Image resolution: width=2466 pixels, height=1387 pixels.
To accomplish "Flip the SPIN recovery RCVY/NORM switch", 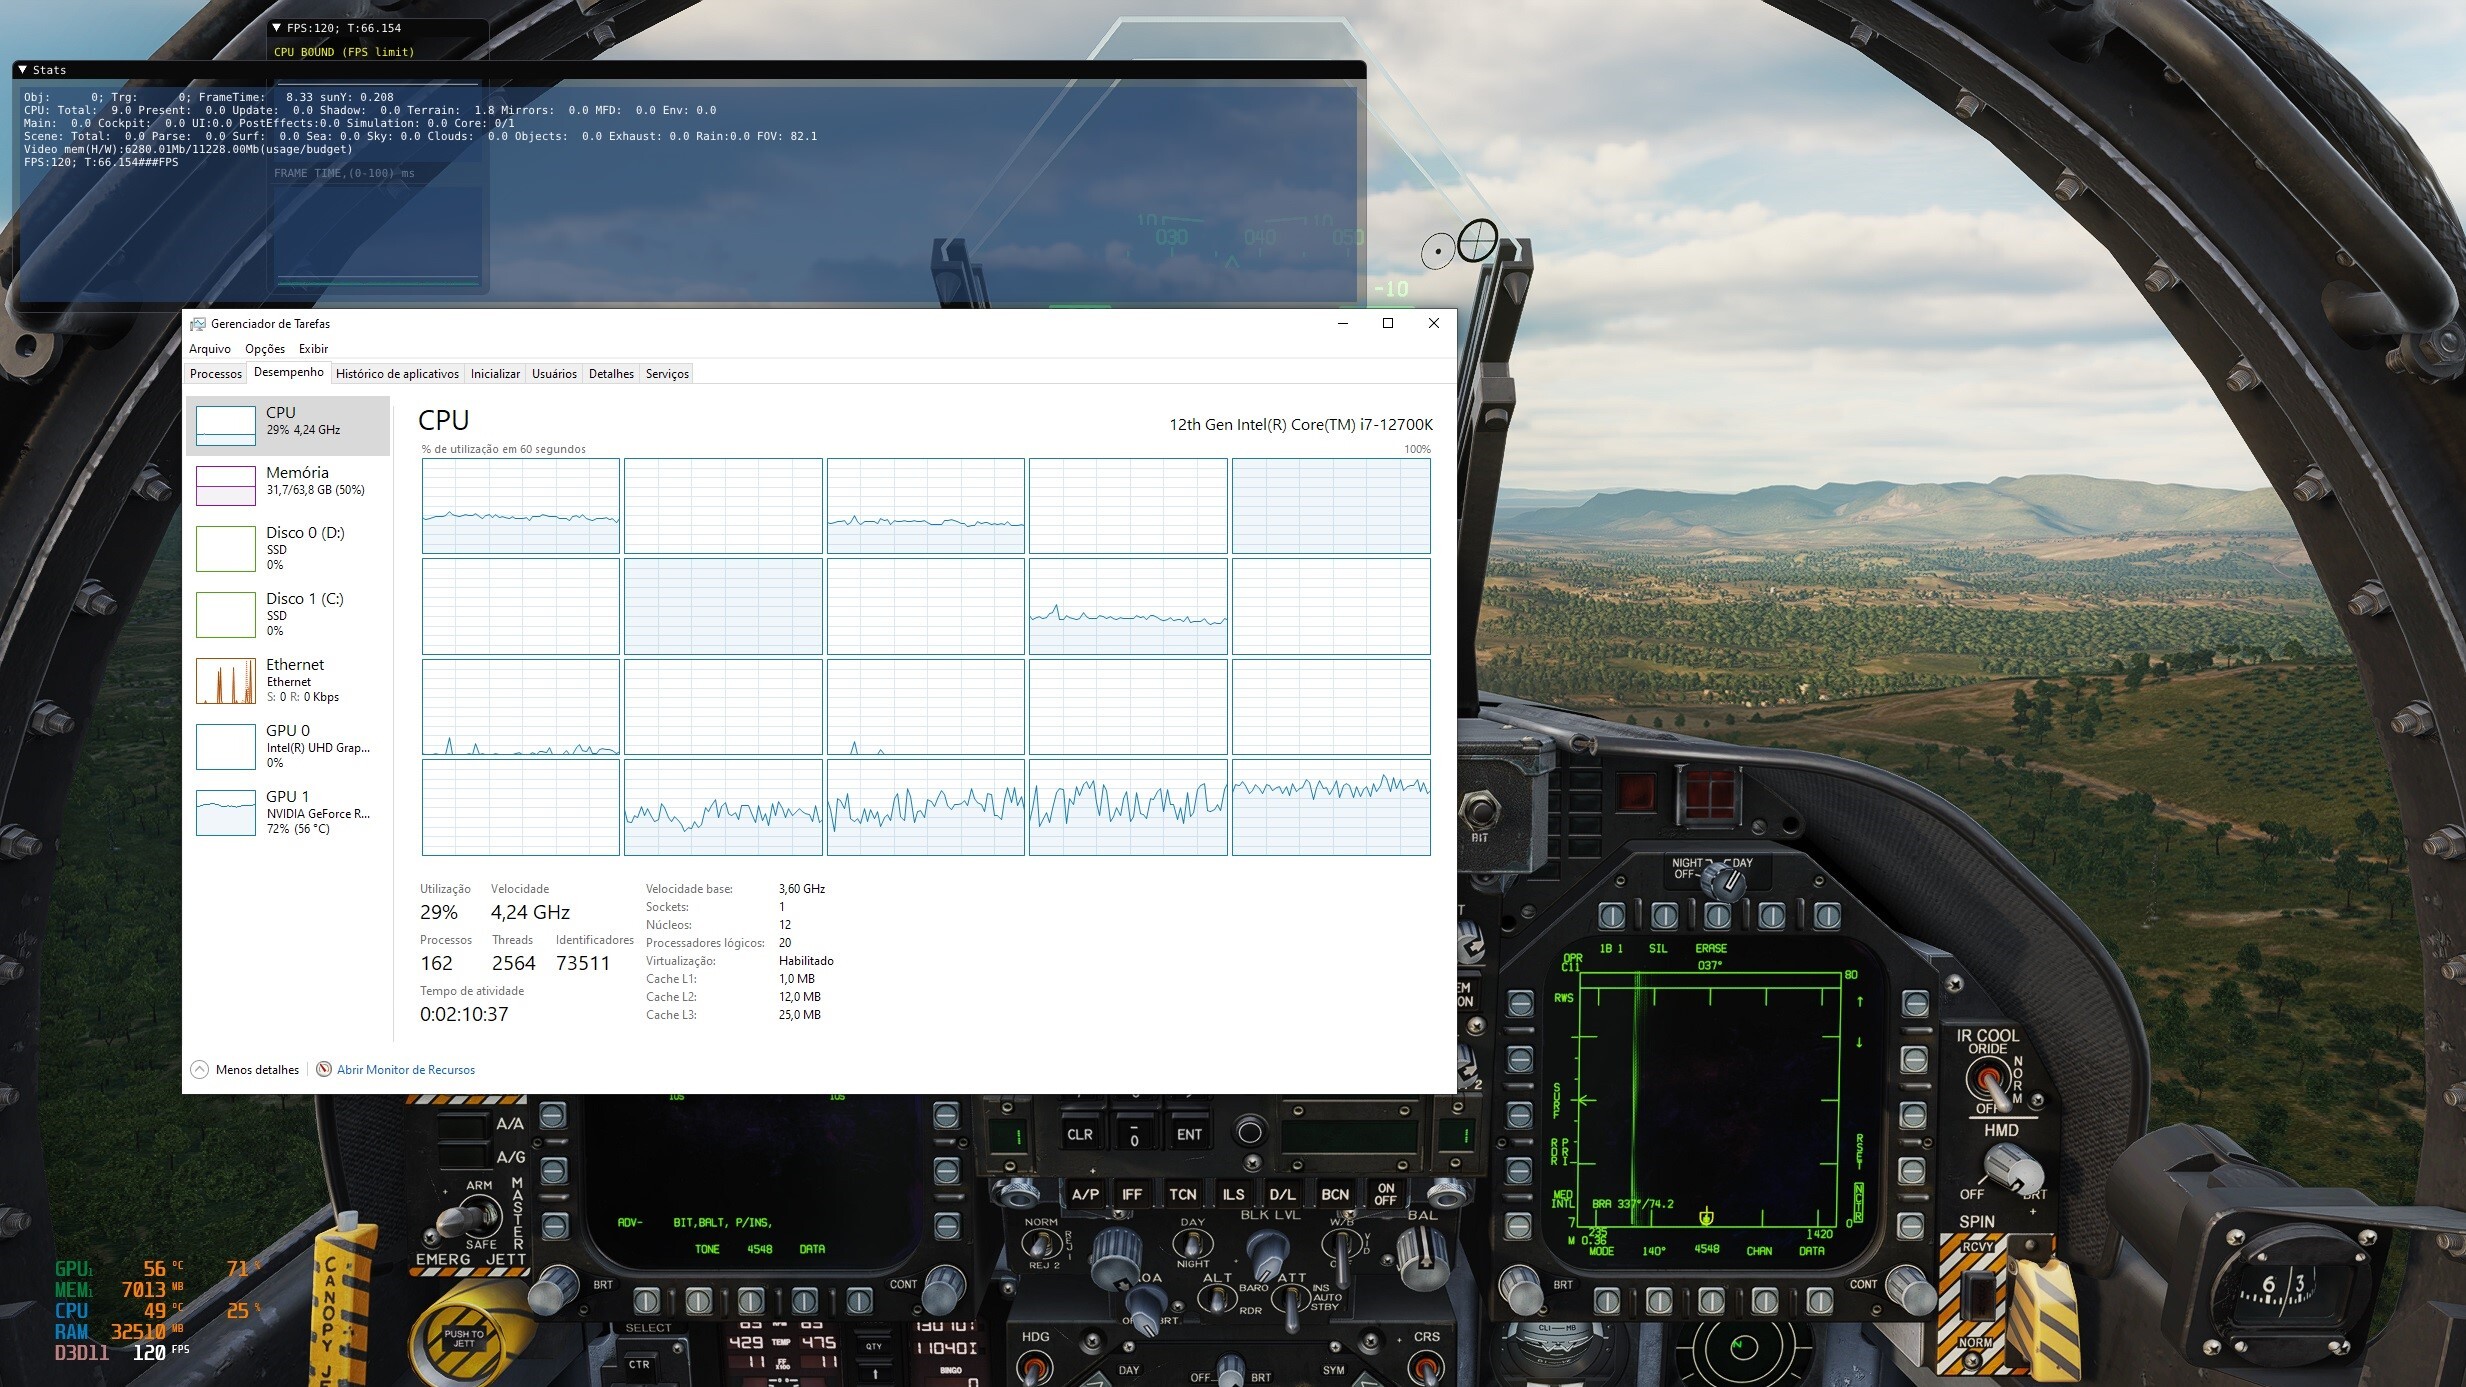I will click(1977, 1297).
